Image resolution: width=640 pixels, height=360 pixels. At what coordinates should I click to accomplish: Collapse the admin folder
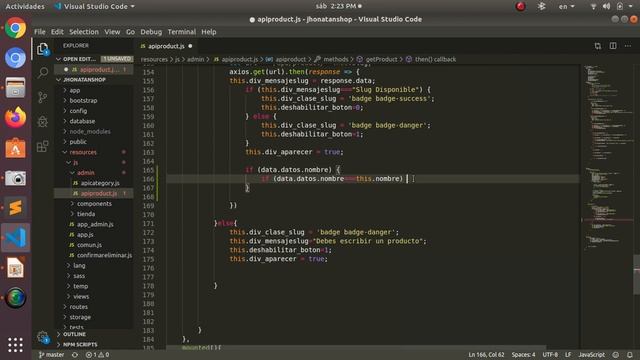(x=86, y=173)
